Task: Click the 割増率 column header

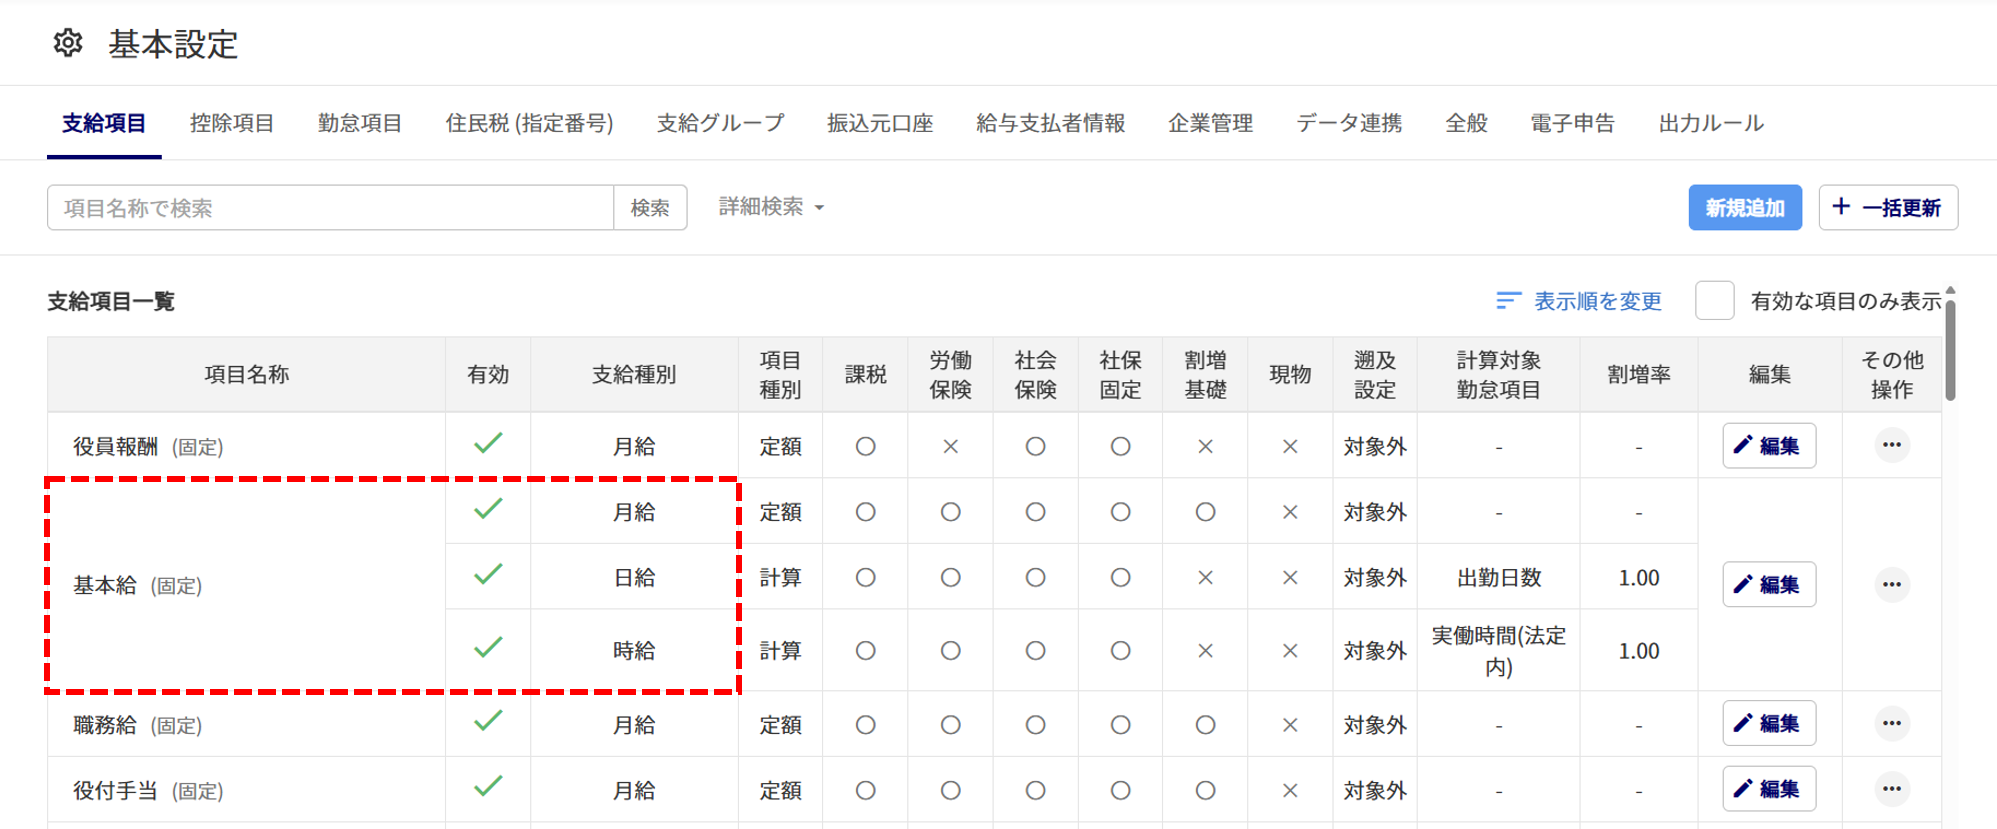Action: point(1638,374)
